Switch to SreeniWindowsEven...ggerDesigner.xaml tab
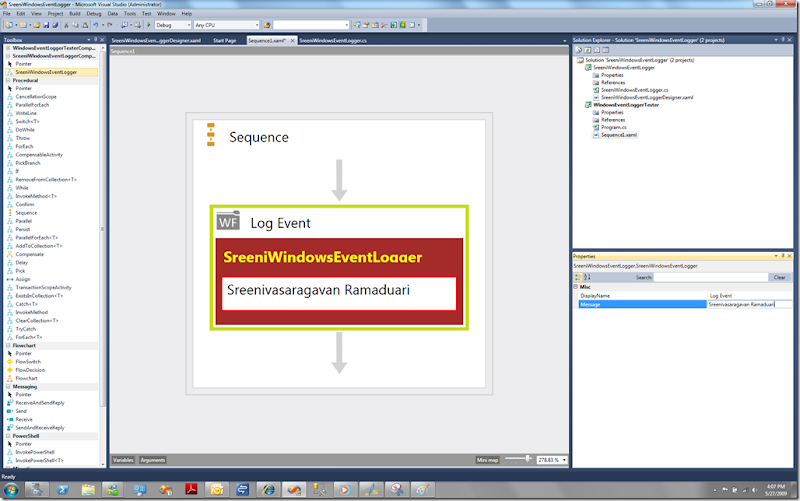 point(156,40)
